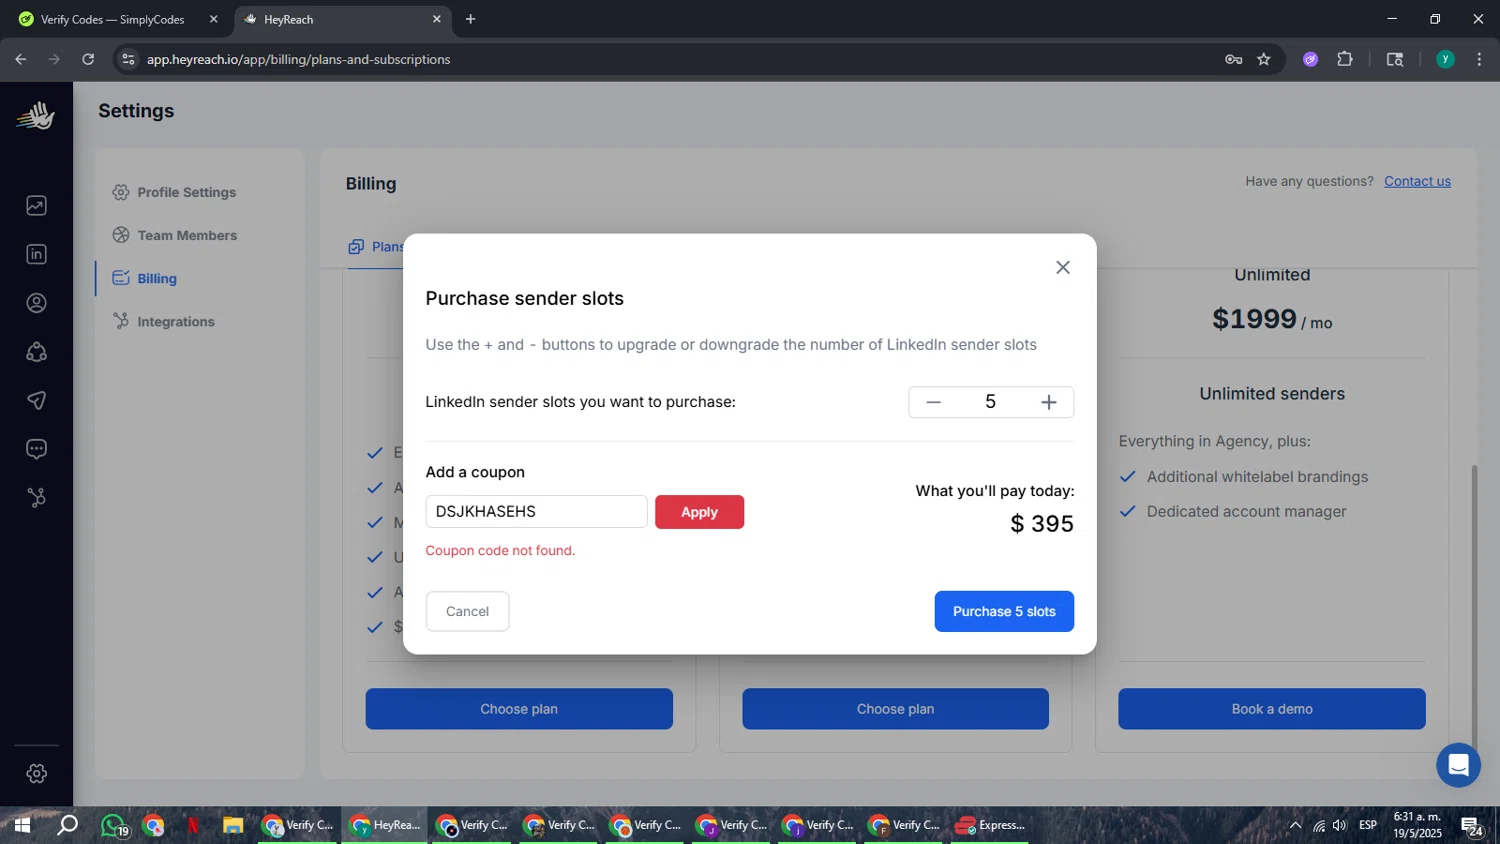Follow the Contact us link
Image resolution: width=1500 pixels, height=844 pixels.
point(1417,181)
